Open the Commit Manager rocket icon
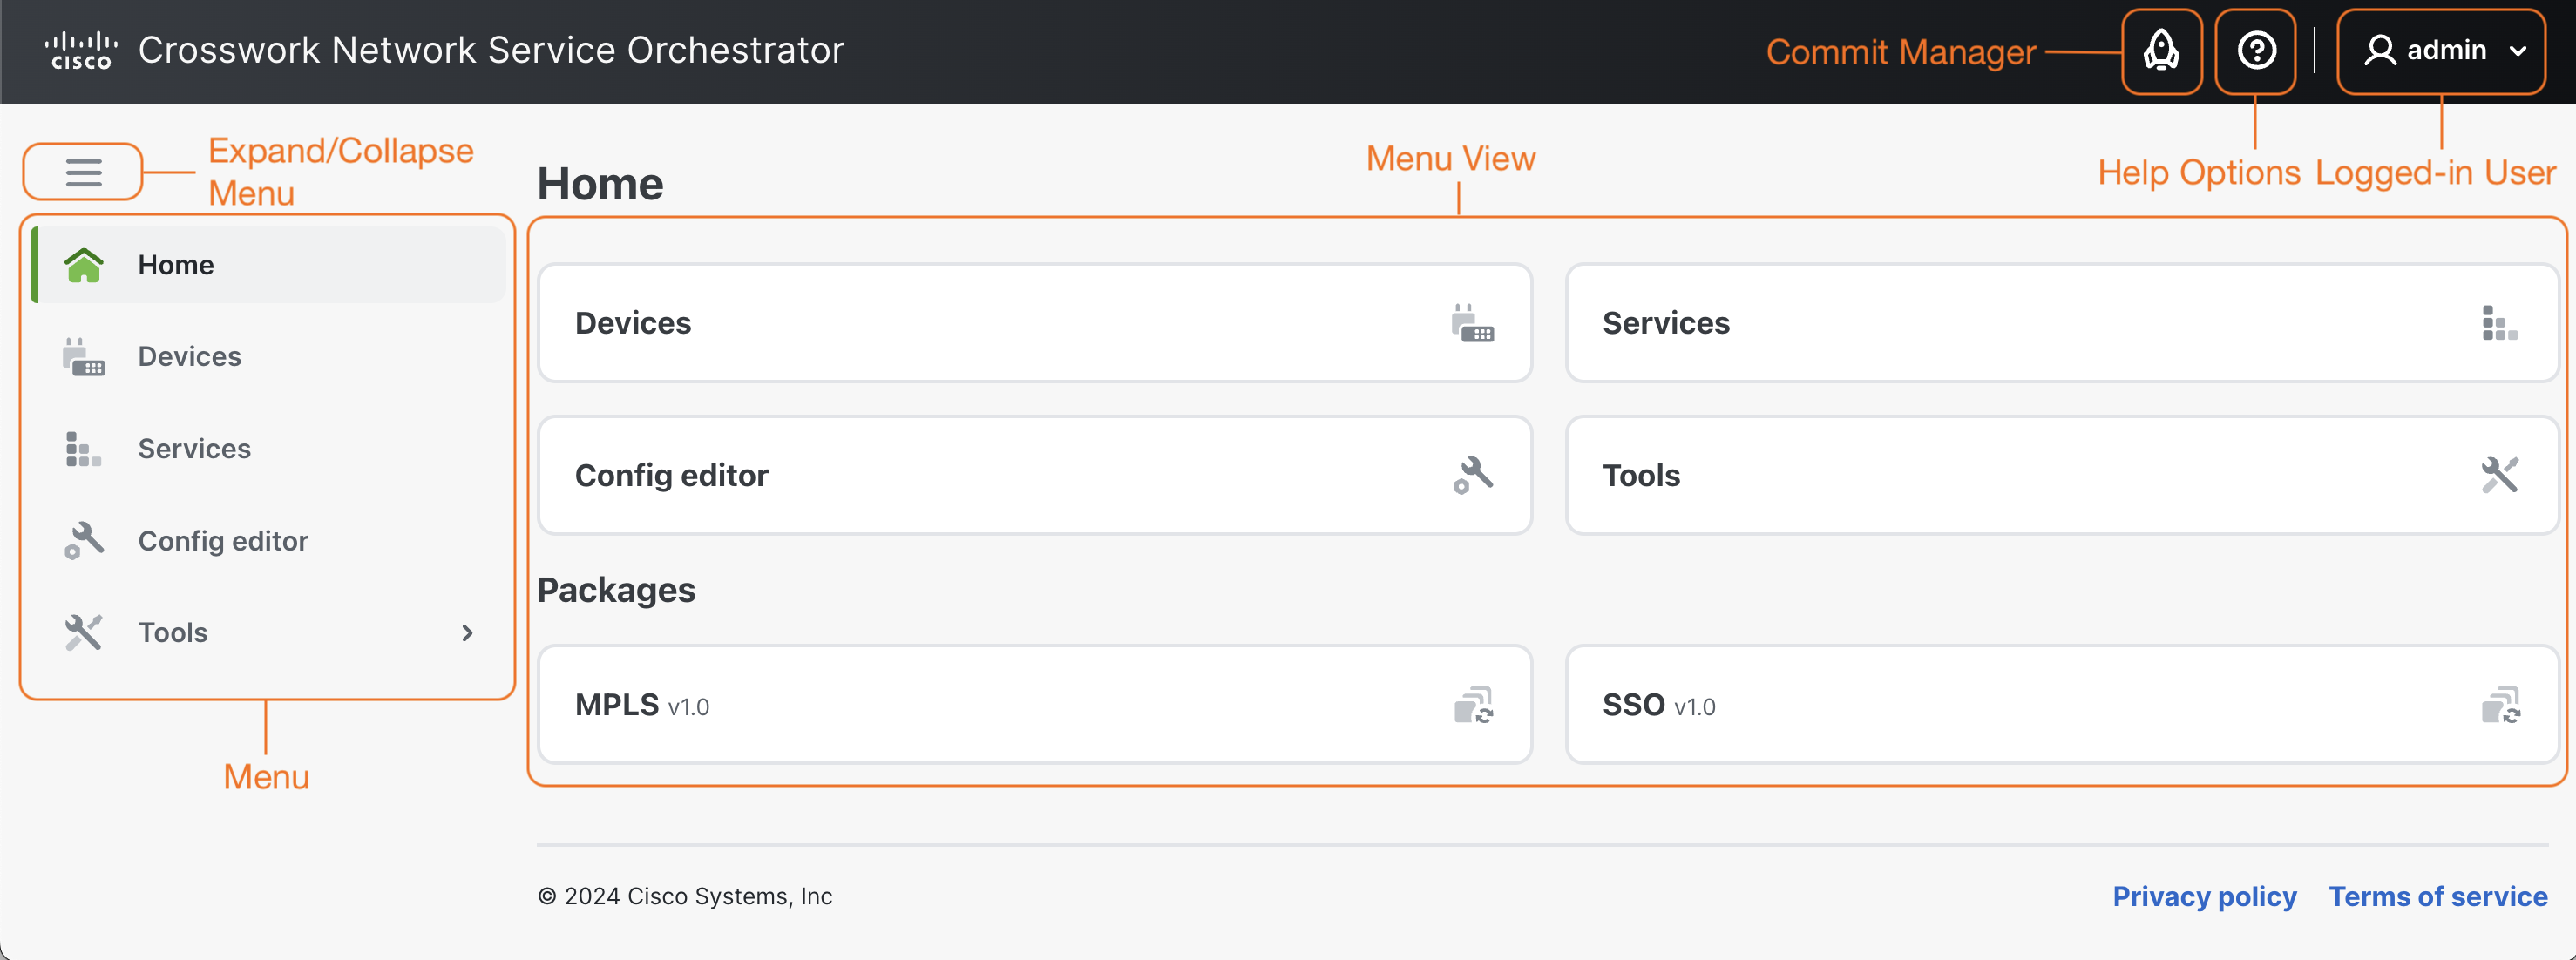 [x=2161, y=51]
